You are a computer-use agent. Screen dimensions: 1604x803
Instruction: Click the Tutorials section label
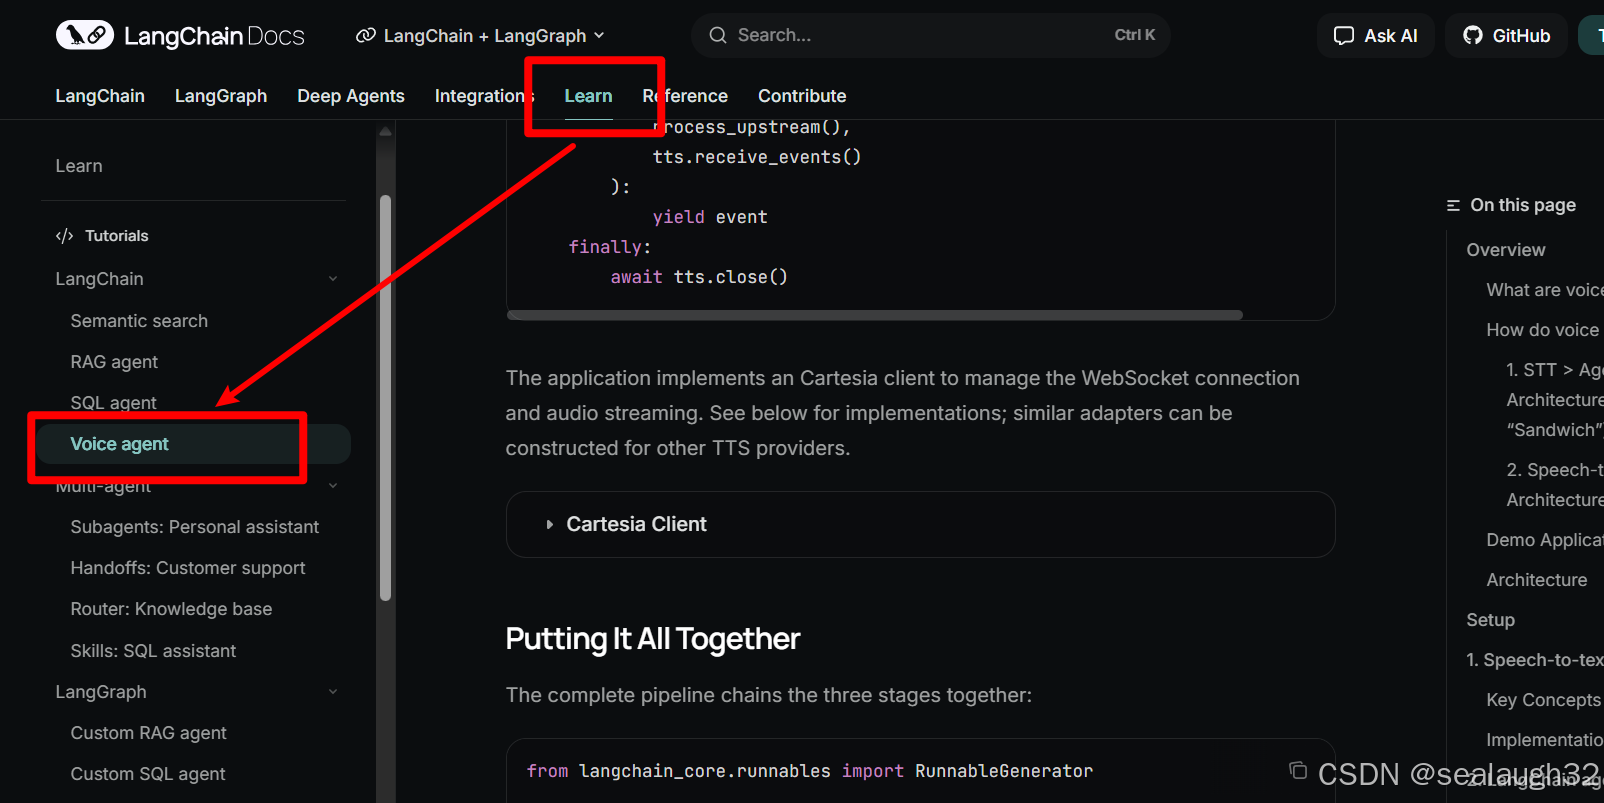point(116,236)
